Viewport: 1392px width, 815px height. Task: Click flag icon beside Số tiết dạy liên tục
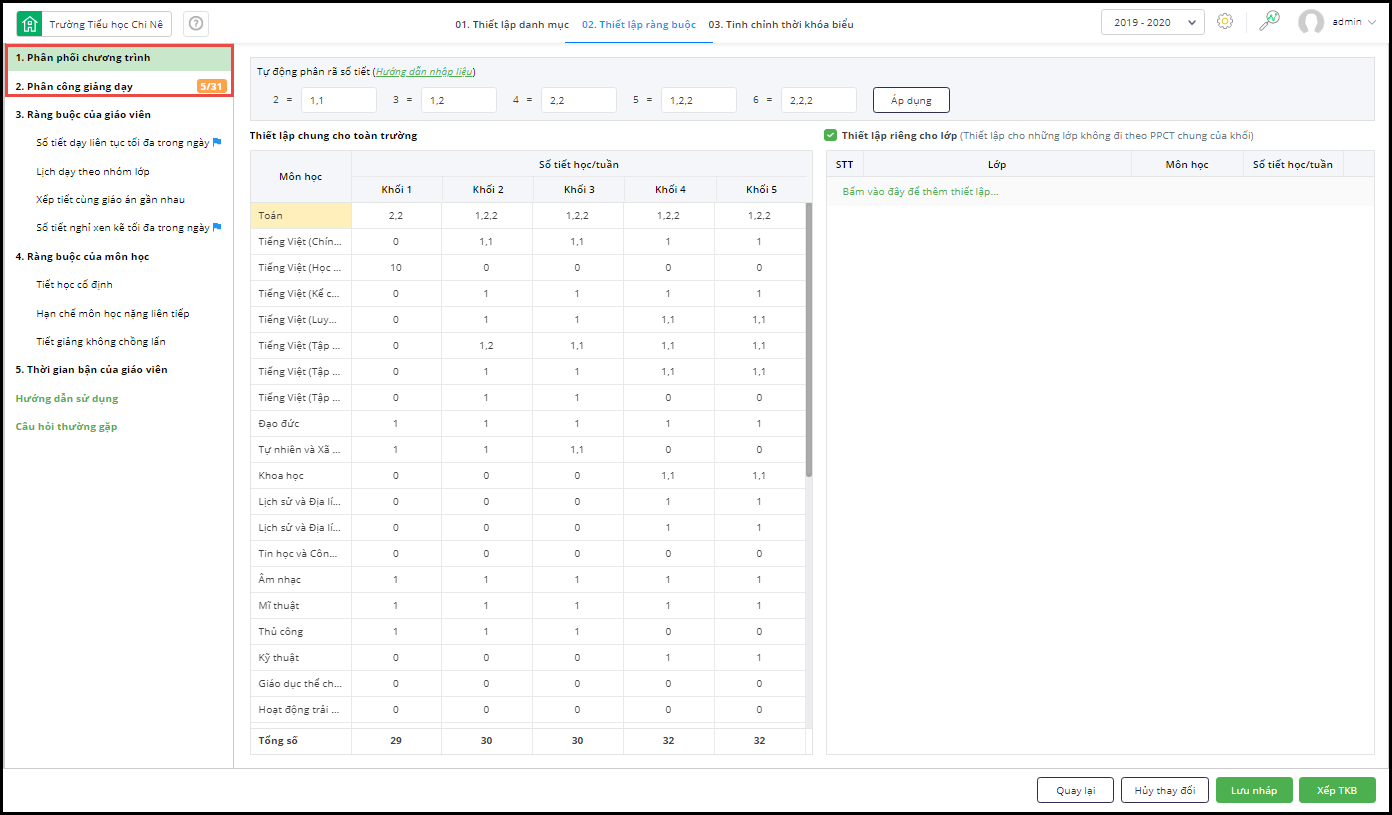coord(217,143)
